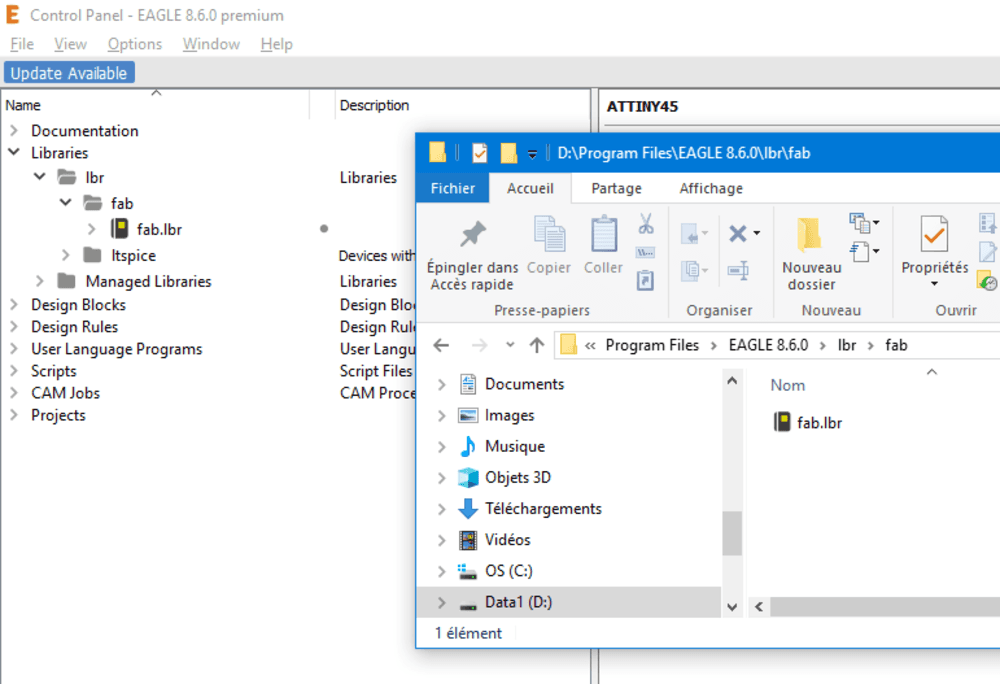Collapse the Libraries node

(14, 153)
